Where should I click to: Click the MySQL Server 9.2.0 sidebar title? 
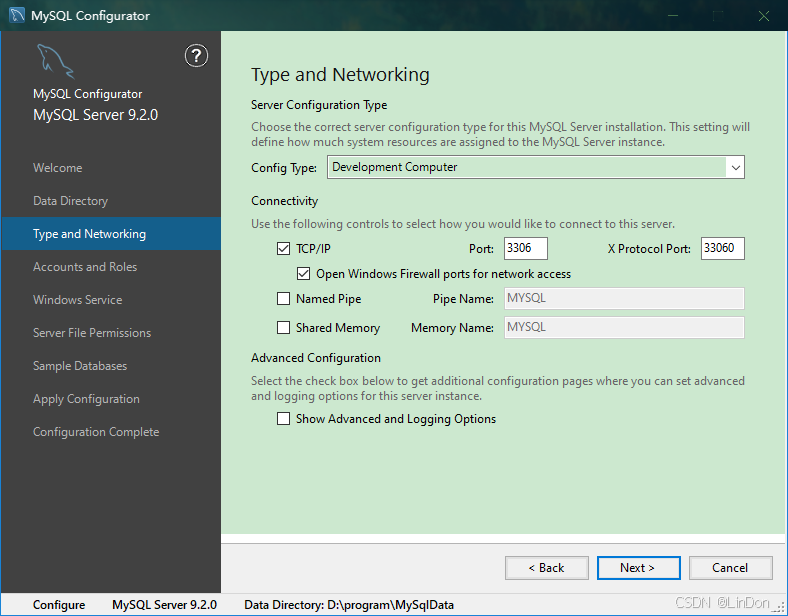tap(95, 115)
